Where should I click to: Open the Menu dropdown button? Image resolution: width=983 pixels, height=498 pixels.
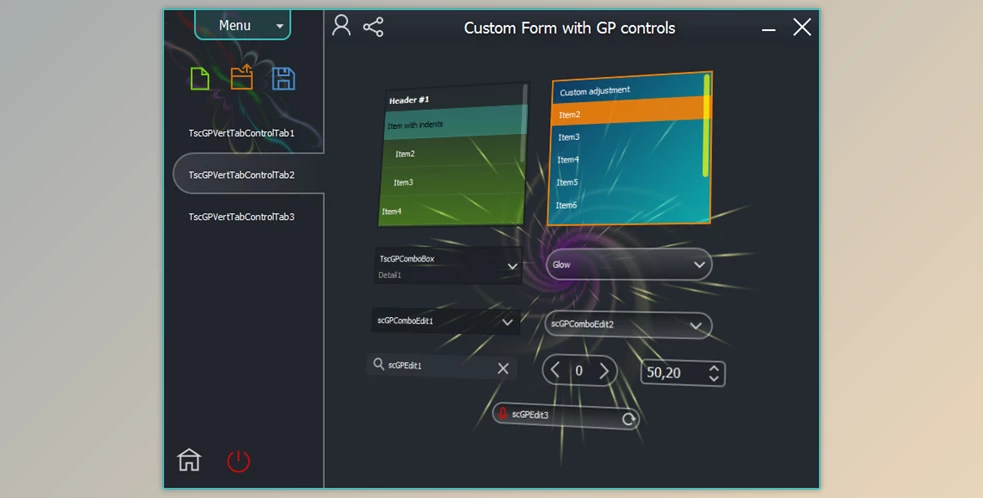[243, 25]
